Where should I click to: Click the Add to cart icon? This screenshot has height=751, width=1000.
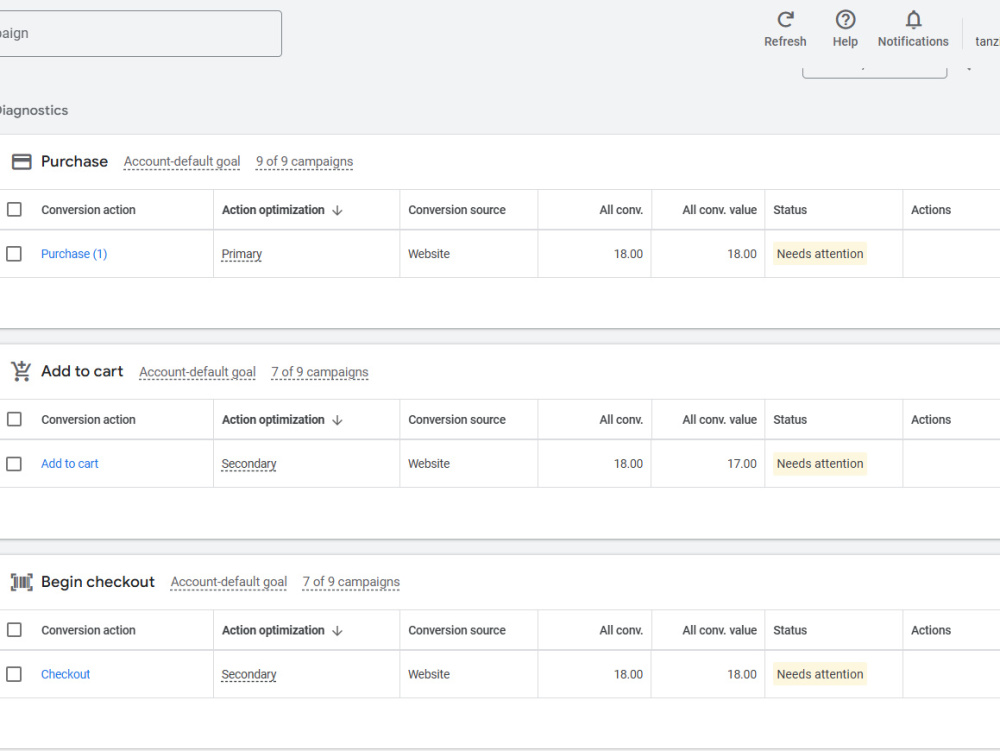21,371
